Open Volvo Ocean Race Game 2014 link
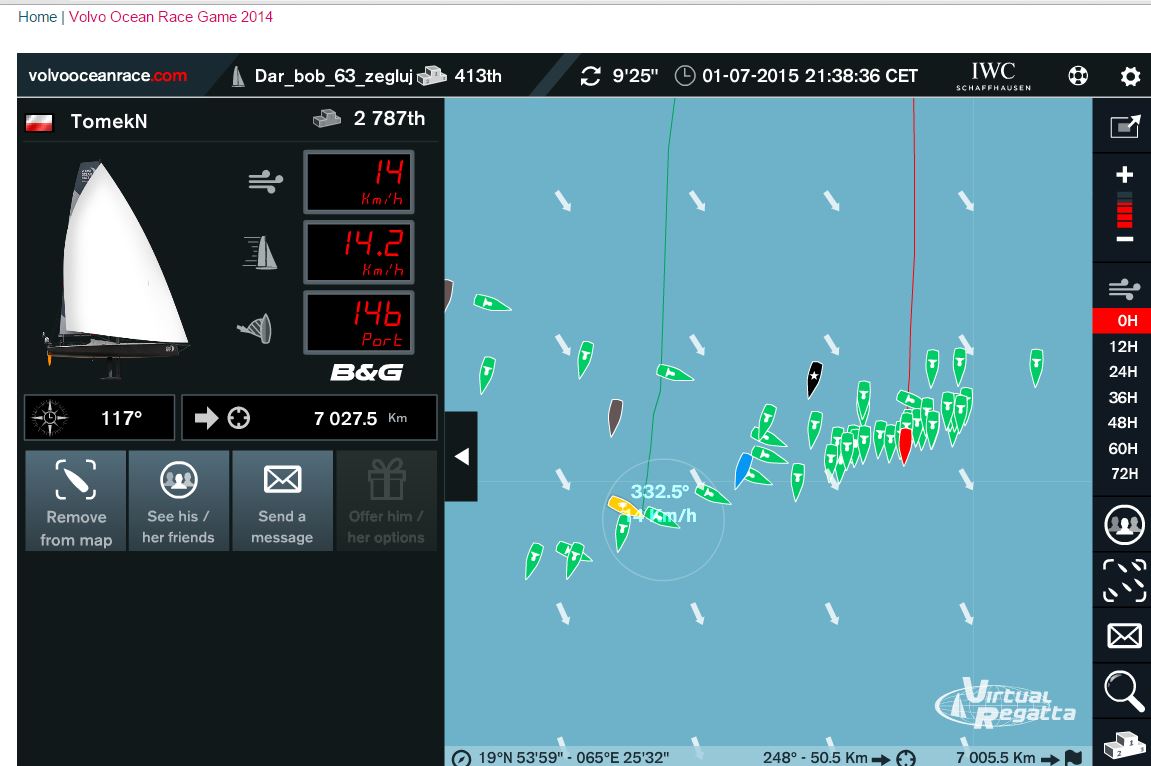The height and width of the screenshot is (766, 1151). pos(170,16)
